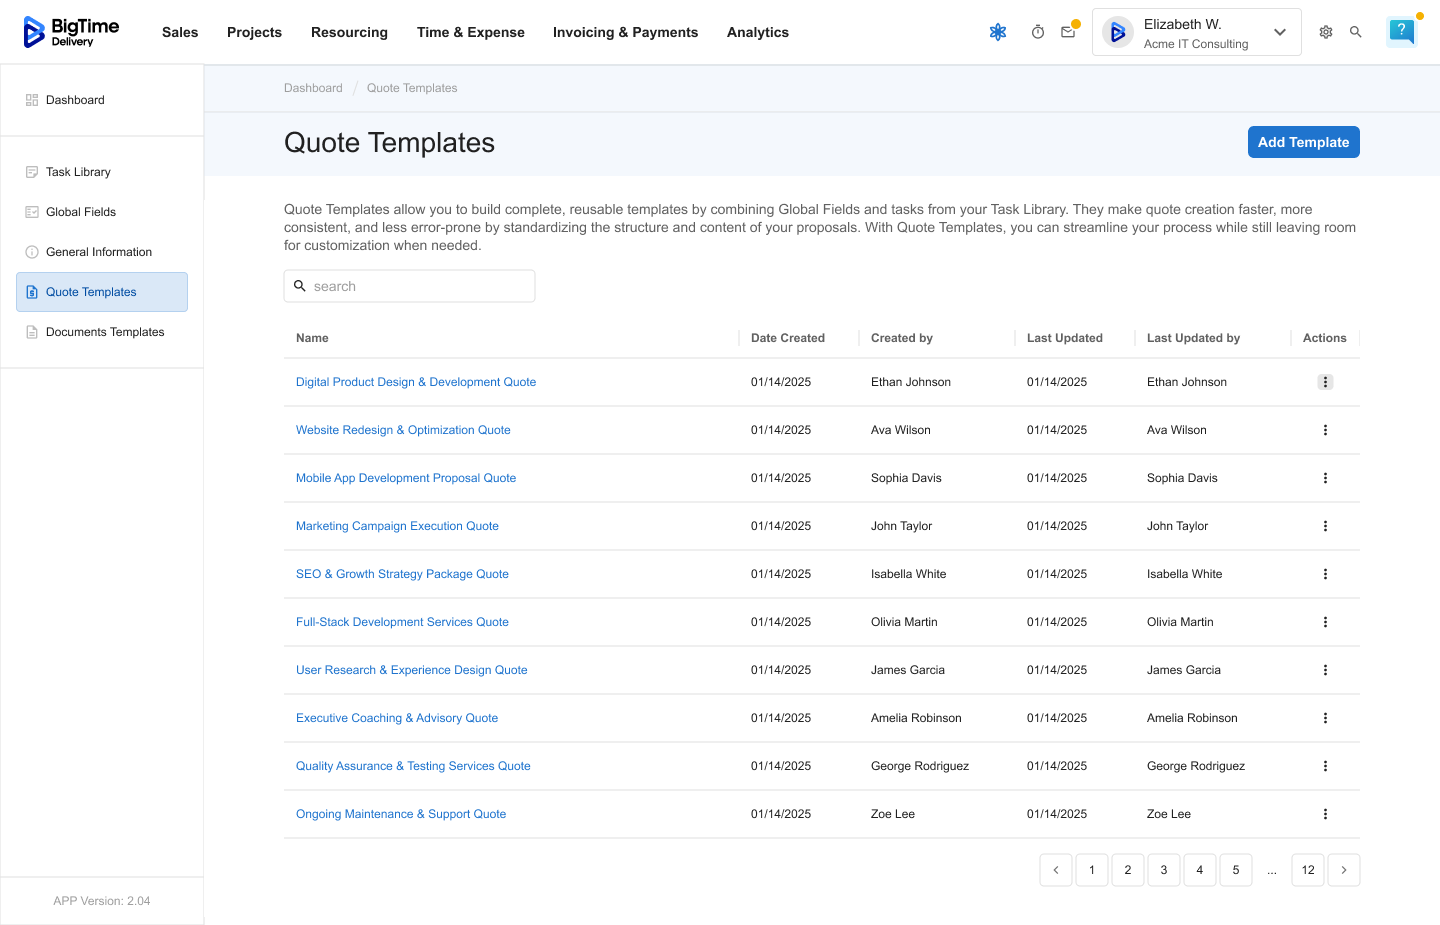Image resolution: width=1440 pixels, height=925 pixels.
Task: Open actions menu for Zoe Lee's quote
Action: [x=1325, y=814]
